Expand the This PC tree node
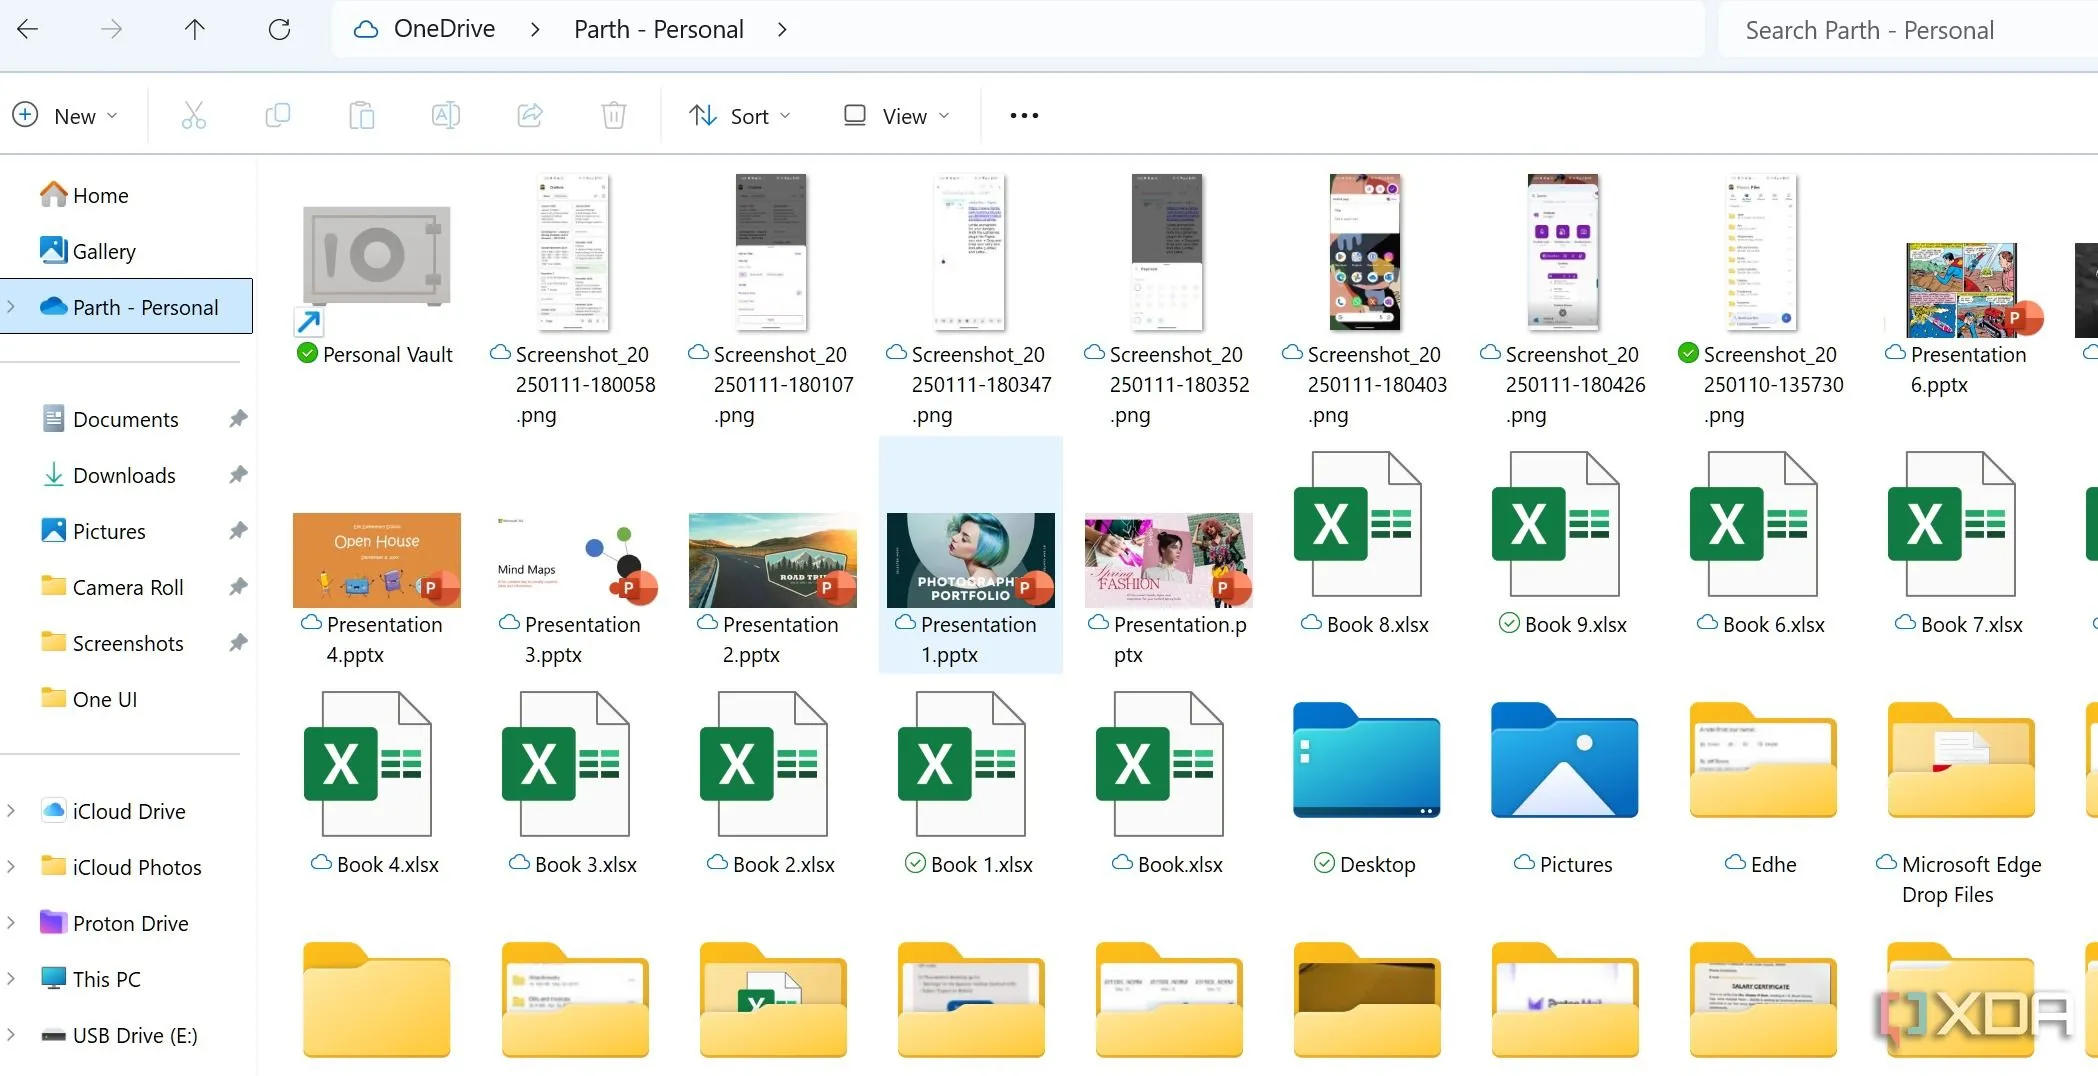Image resolution: width=2098 pixels, height=1076 pixels. 11,979
